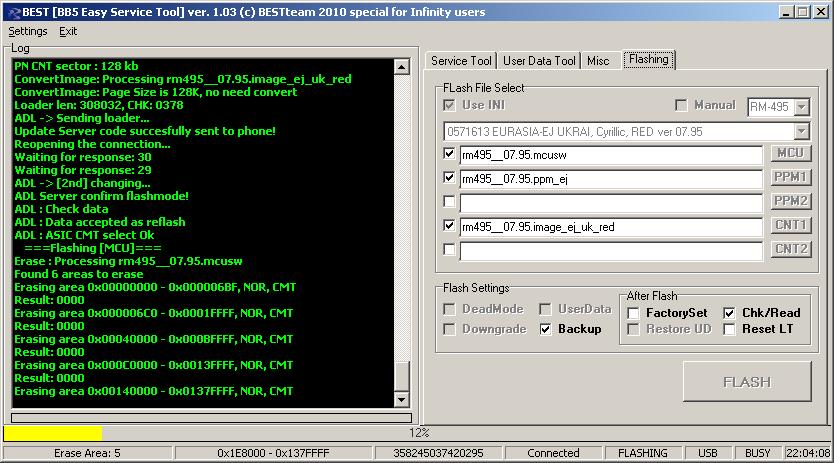Image resolution: width=834 pixels, height=463 pixels.
Task: Click the 'Waiting for response: 29' log line
Action: click(82, 170)
